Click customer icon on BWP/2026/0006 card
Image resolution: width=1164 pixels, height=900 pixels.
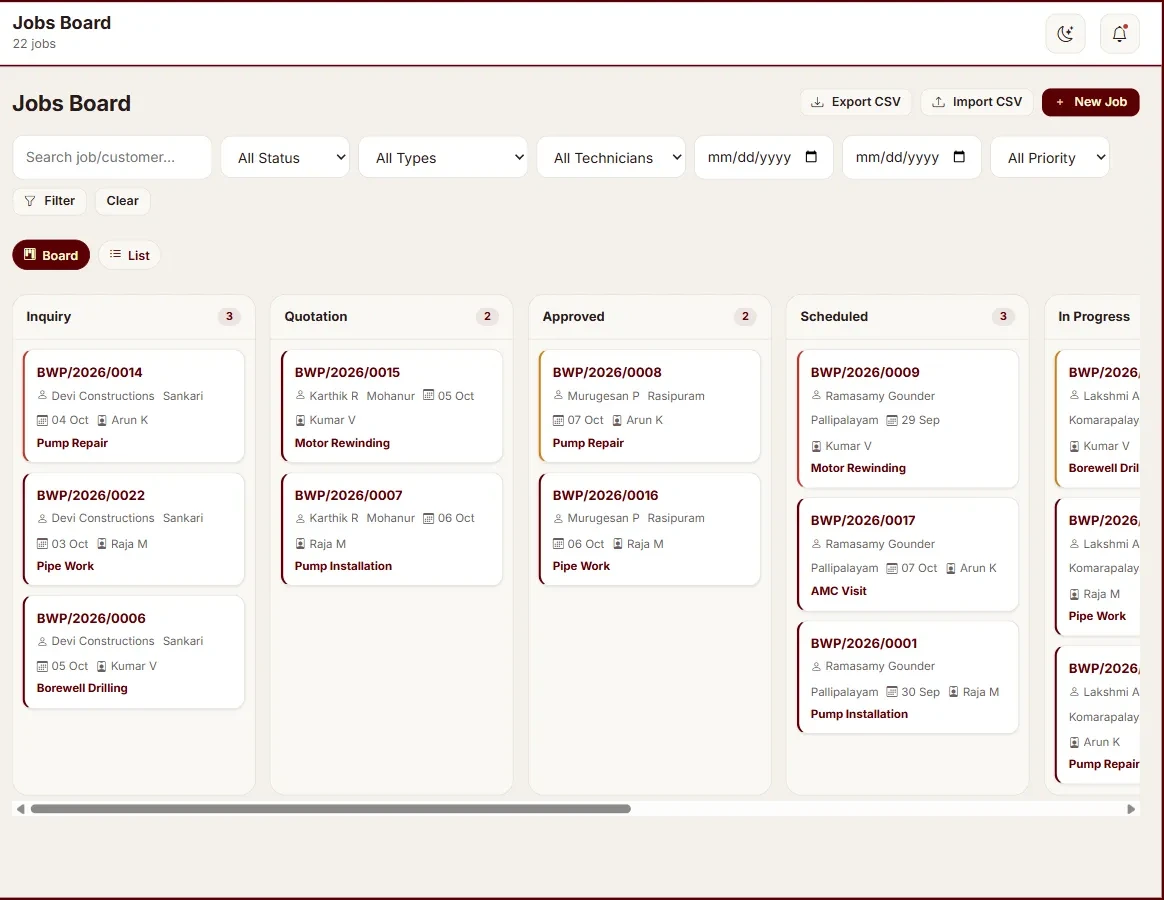pyautogui.click(x=42, y=641)
